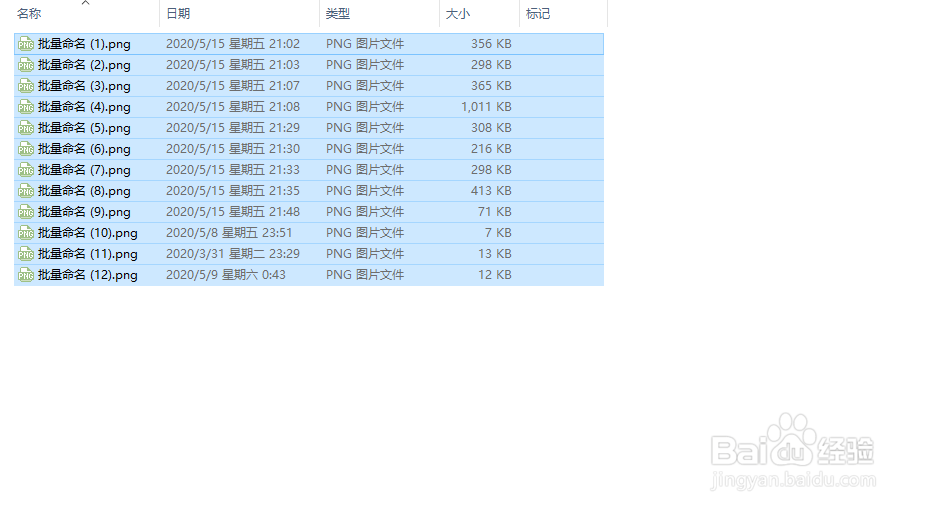
Task: Select file name 批量命名 (9).png
Action: click(x=84, y=212)
